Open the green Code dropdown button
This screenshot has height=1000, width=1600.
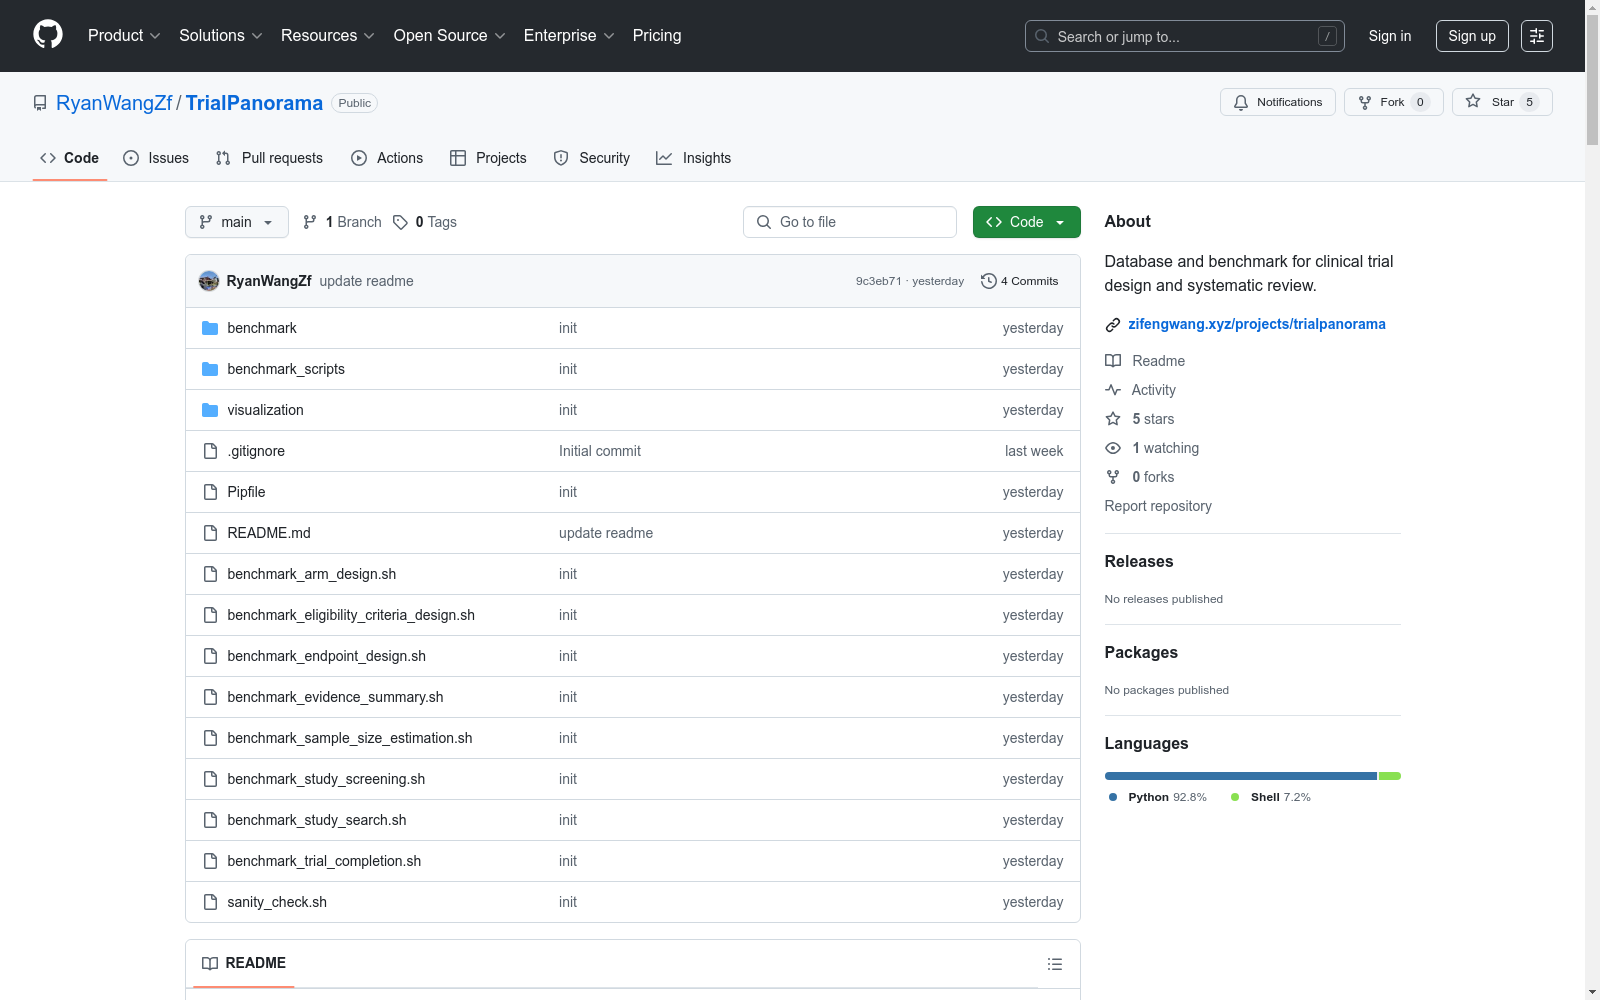(x=1027, y=222)
